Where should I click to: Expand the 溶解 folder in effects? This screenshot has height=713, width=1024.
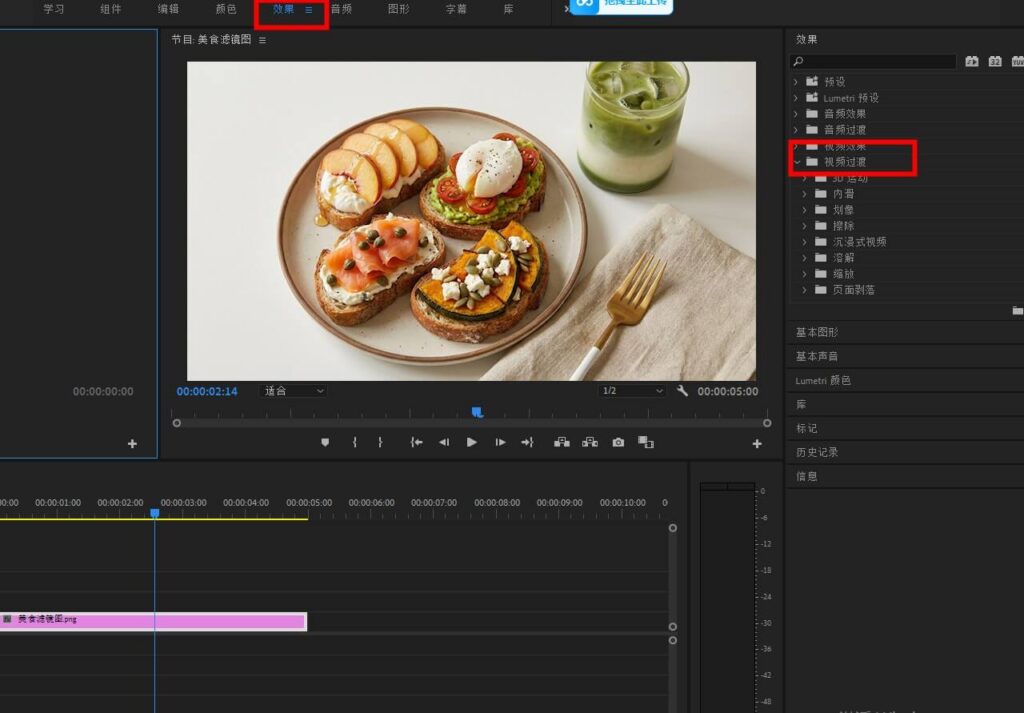coord(805,258)
